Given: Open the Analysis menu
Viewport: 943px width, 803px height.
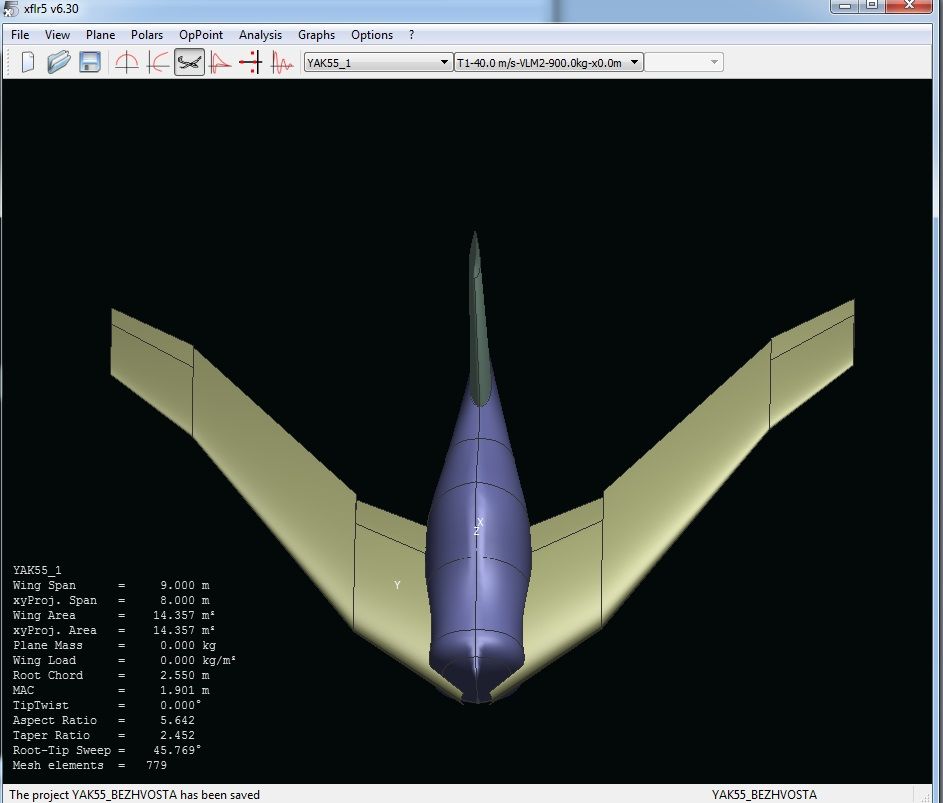Looking at the screenshot, I should [x=260, y=35].
